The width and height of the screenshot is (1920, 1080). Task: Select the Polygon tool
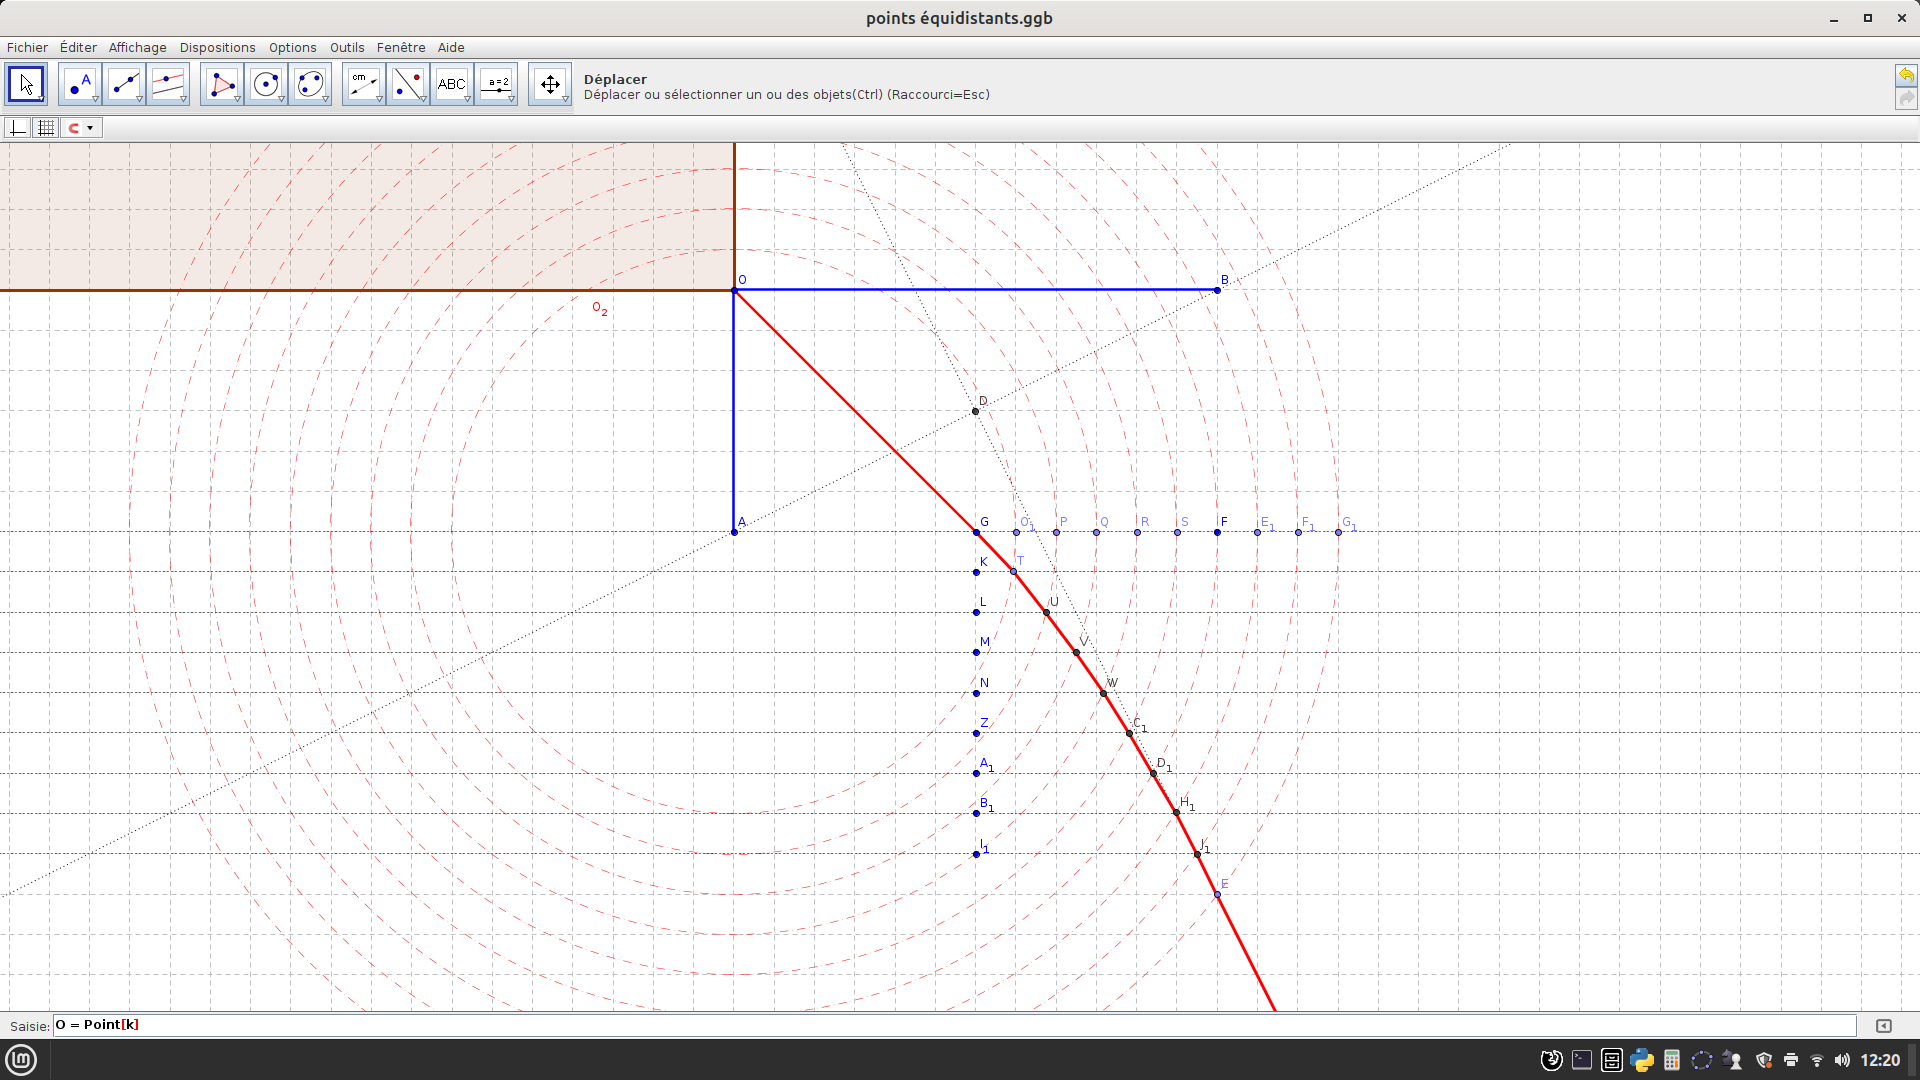point(222,85)
